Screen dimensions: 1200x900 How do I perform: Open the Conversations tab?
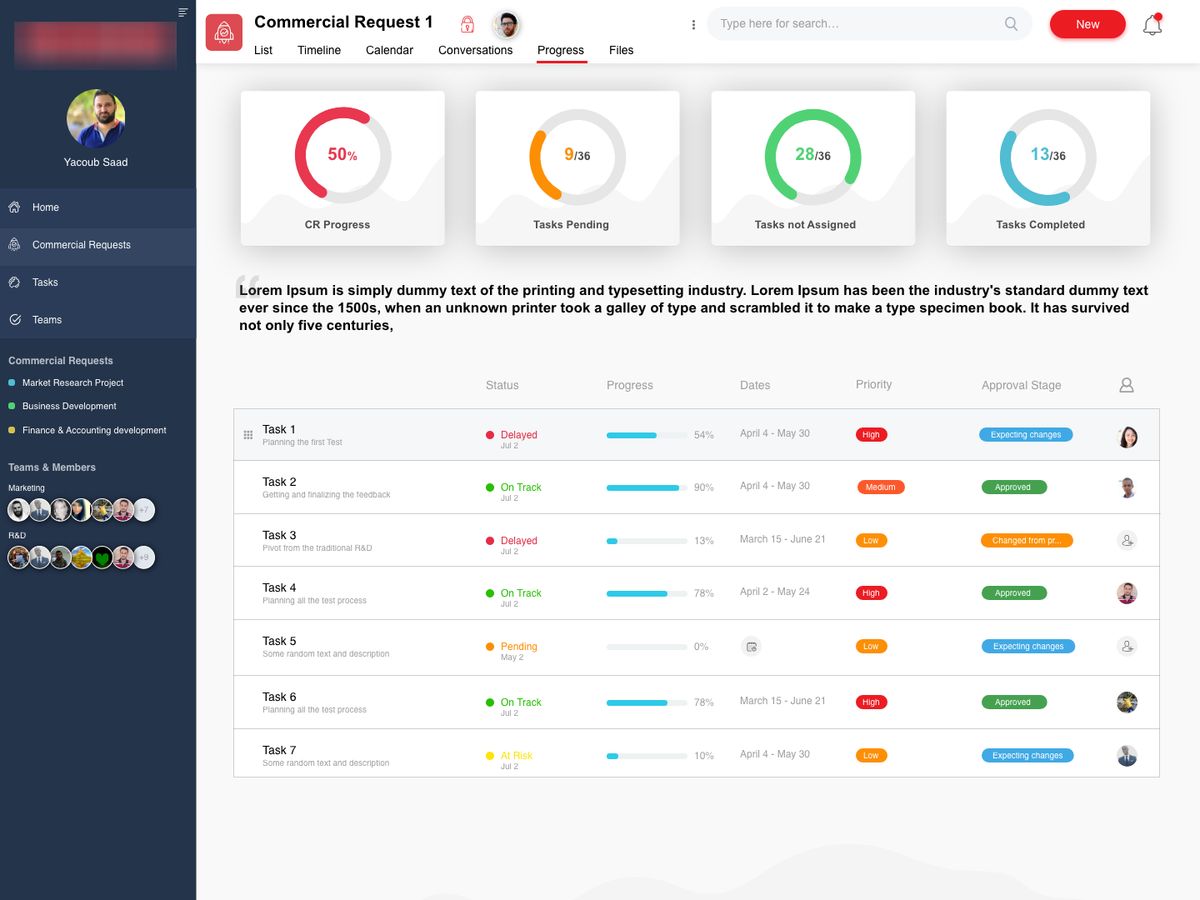(x=475, y=50)
